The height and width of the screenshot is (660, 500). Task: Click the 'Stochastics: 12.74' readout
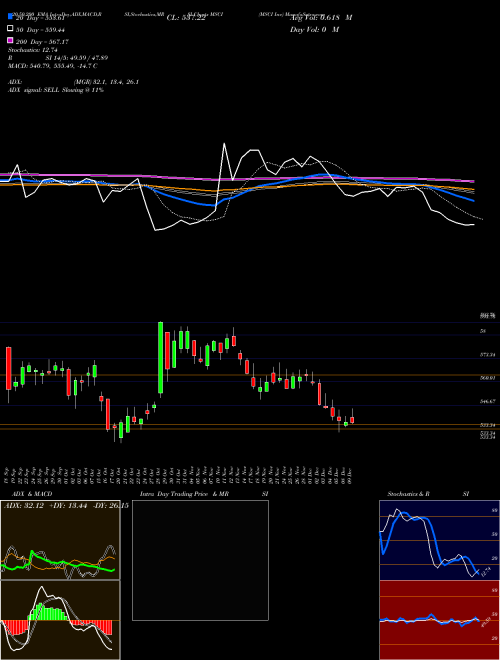[x=32, y=50]
